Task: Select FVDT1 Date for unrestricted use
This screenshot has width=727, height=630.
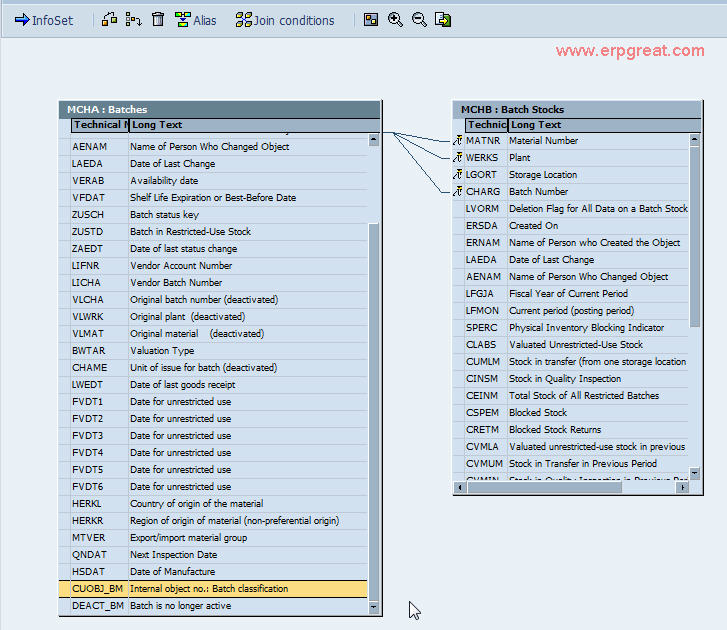Action: tap(213, 402)
